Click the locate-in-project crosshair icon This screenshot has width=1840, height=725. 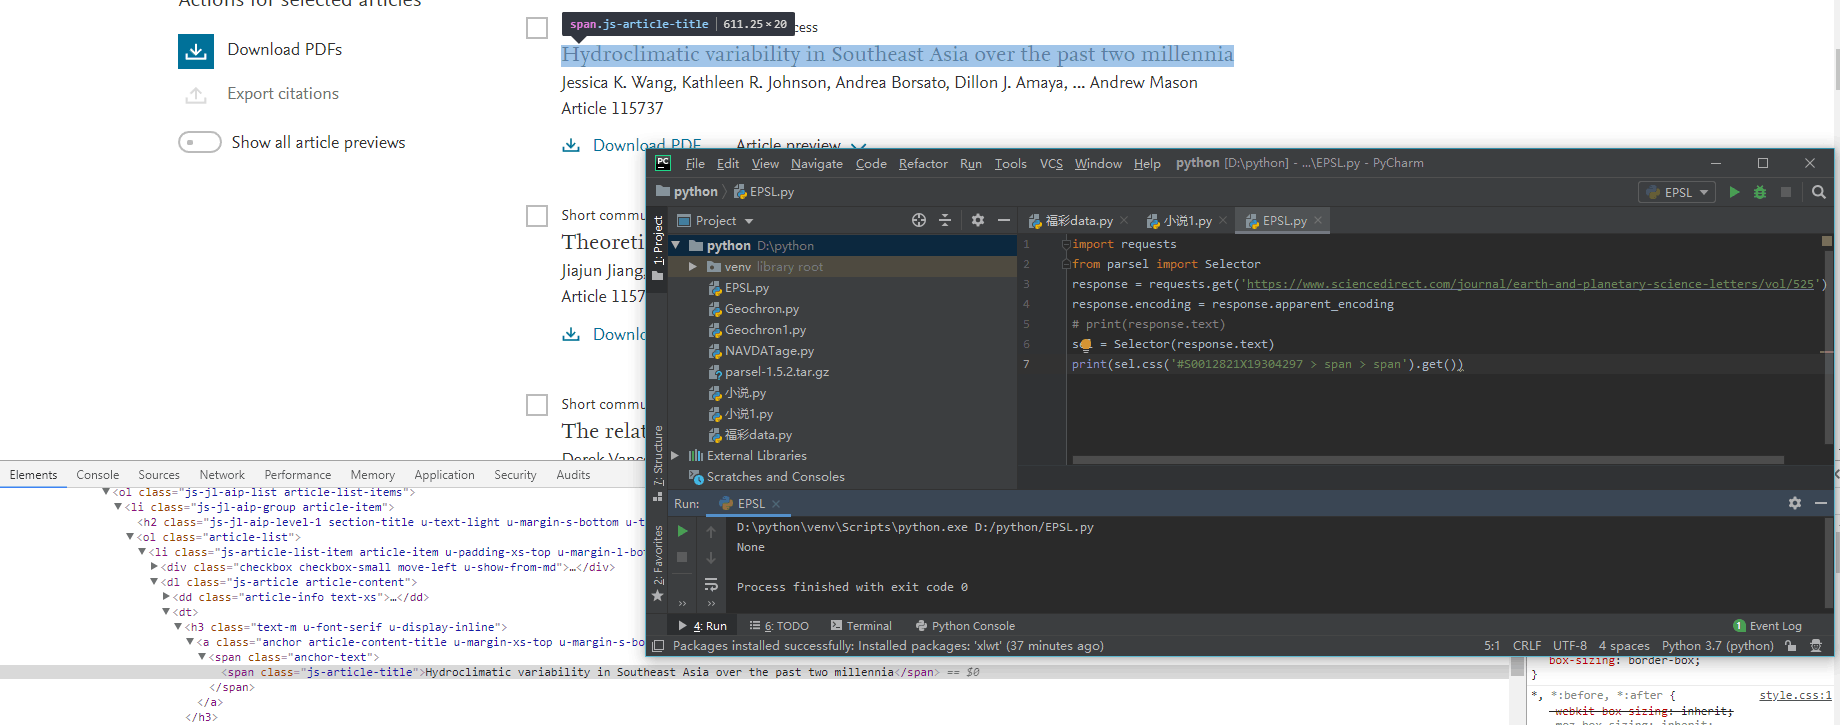point(919,220)
